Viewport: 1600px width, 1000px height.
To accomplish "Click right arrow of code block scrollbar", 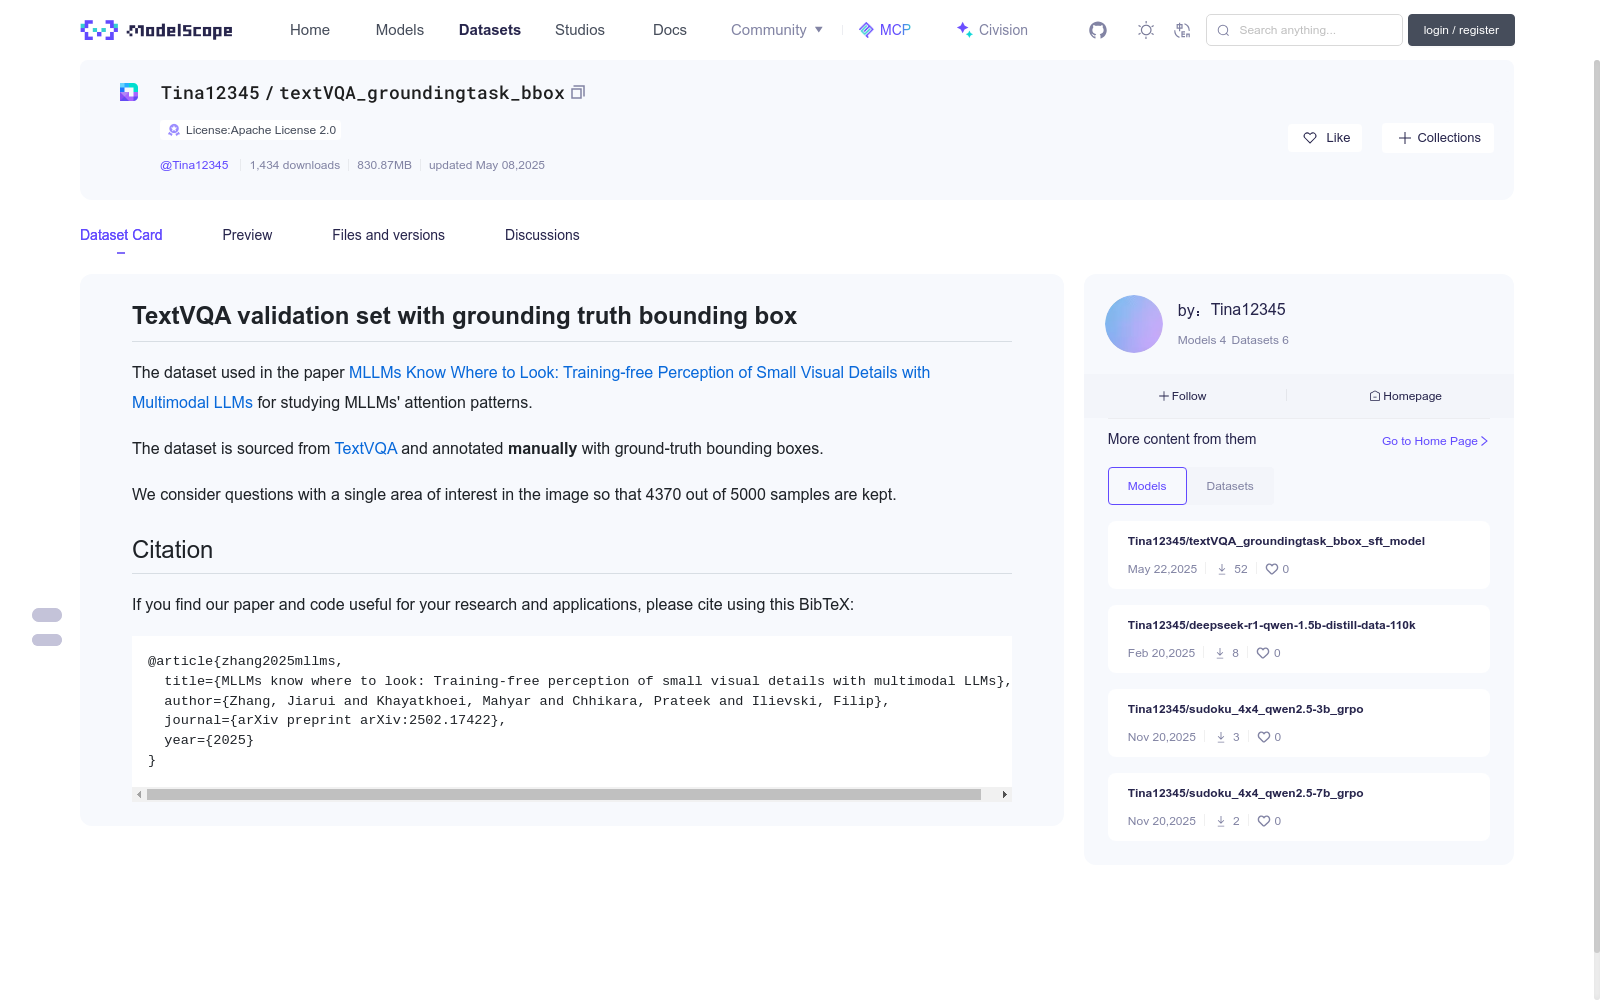I will pos(1004,794).
